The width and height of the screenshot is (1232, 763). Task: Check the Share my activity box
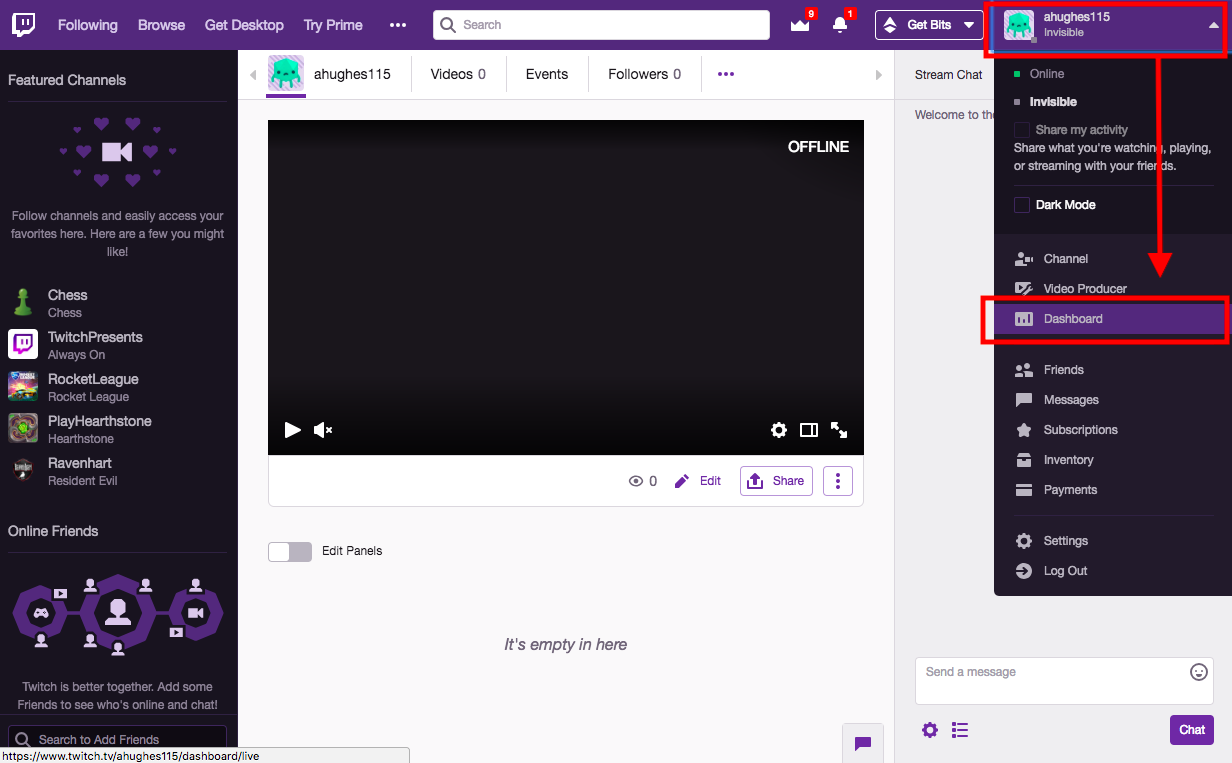[1022, 130]
